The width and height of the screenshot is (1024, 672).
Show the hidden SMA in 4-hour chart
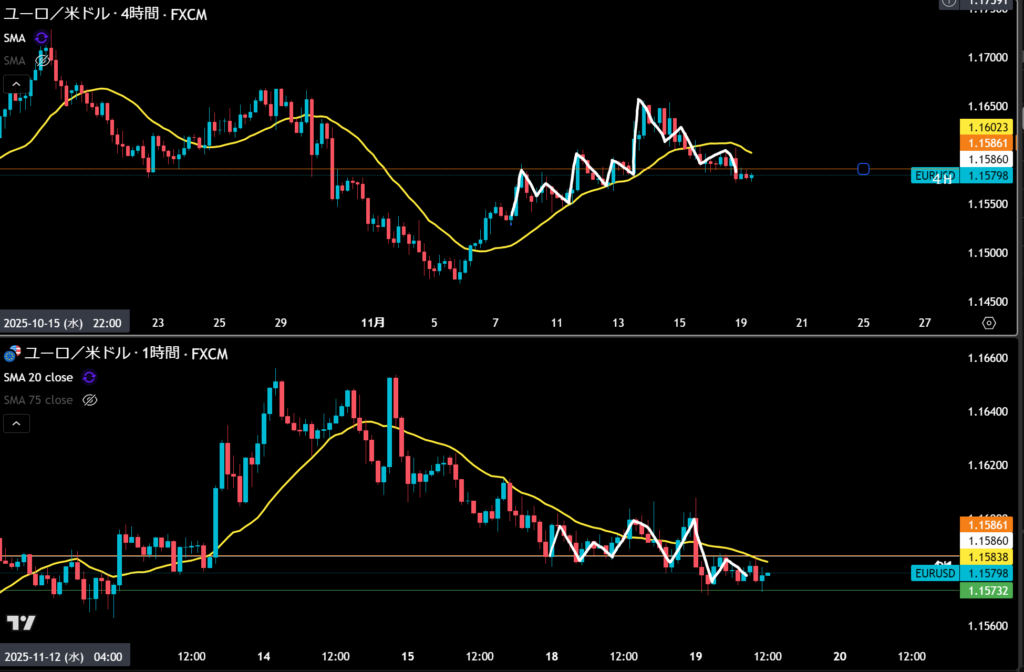point(42,60)
